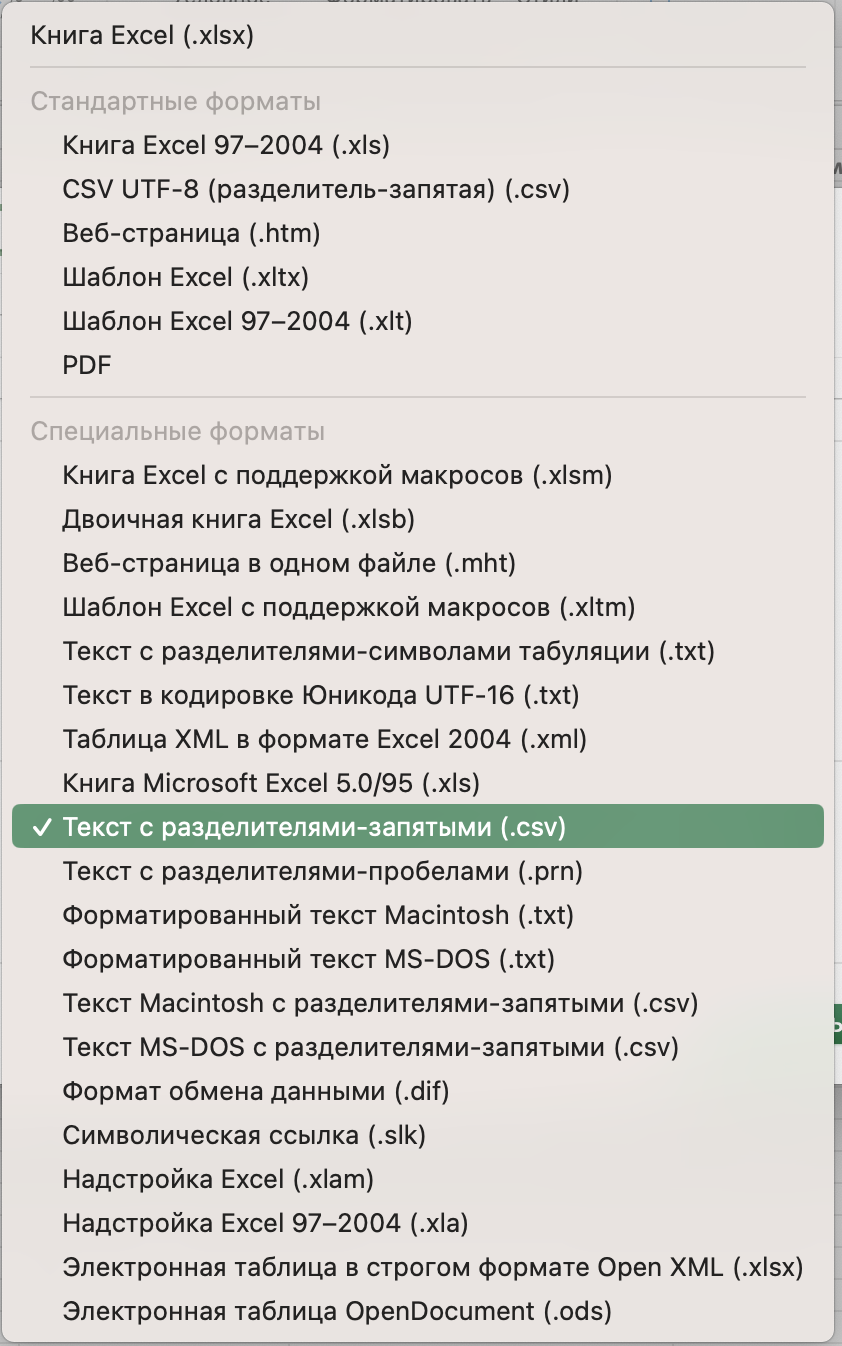The height and width of the screenshot is (1346, 842).
Task: Choose Форматированный текст MS-DOS (.txt)
Action: tap(308, 960)
